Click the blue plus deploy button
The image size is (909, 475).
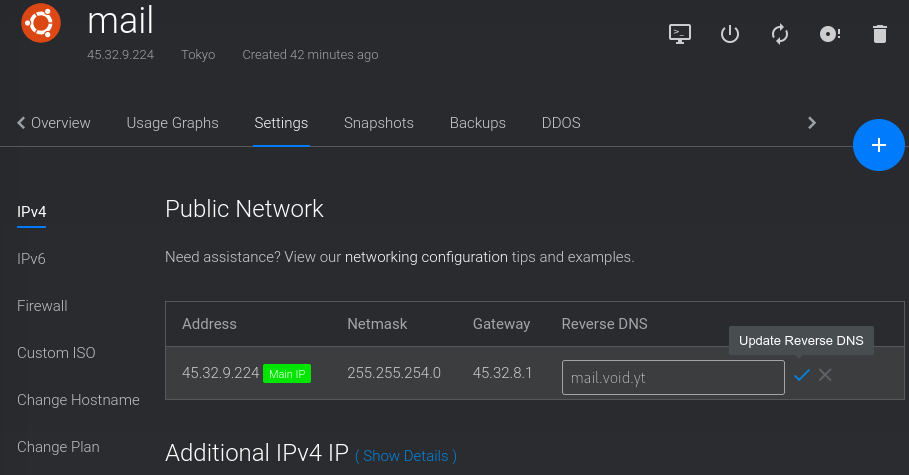click(878, 145)
